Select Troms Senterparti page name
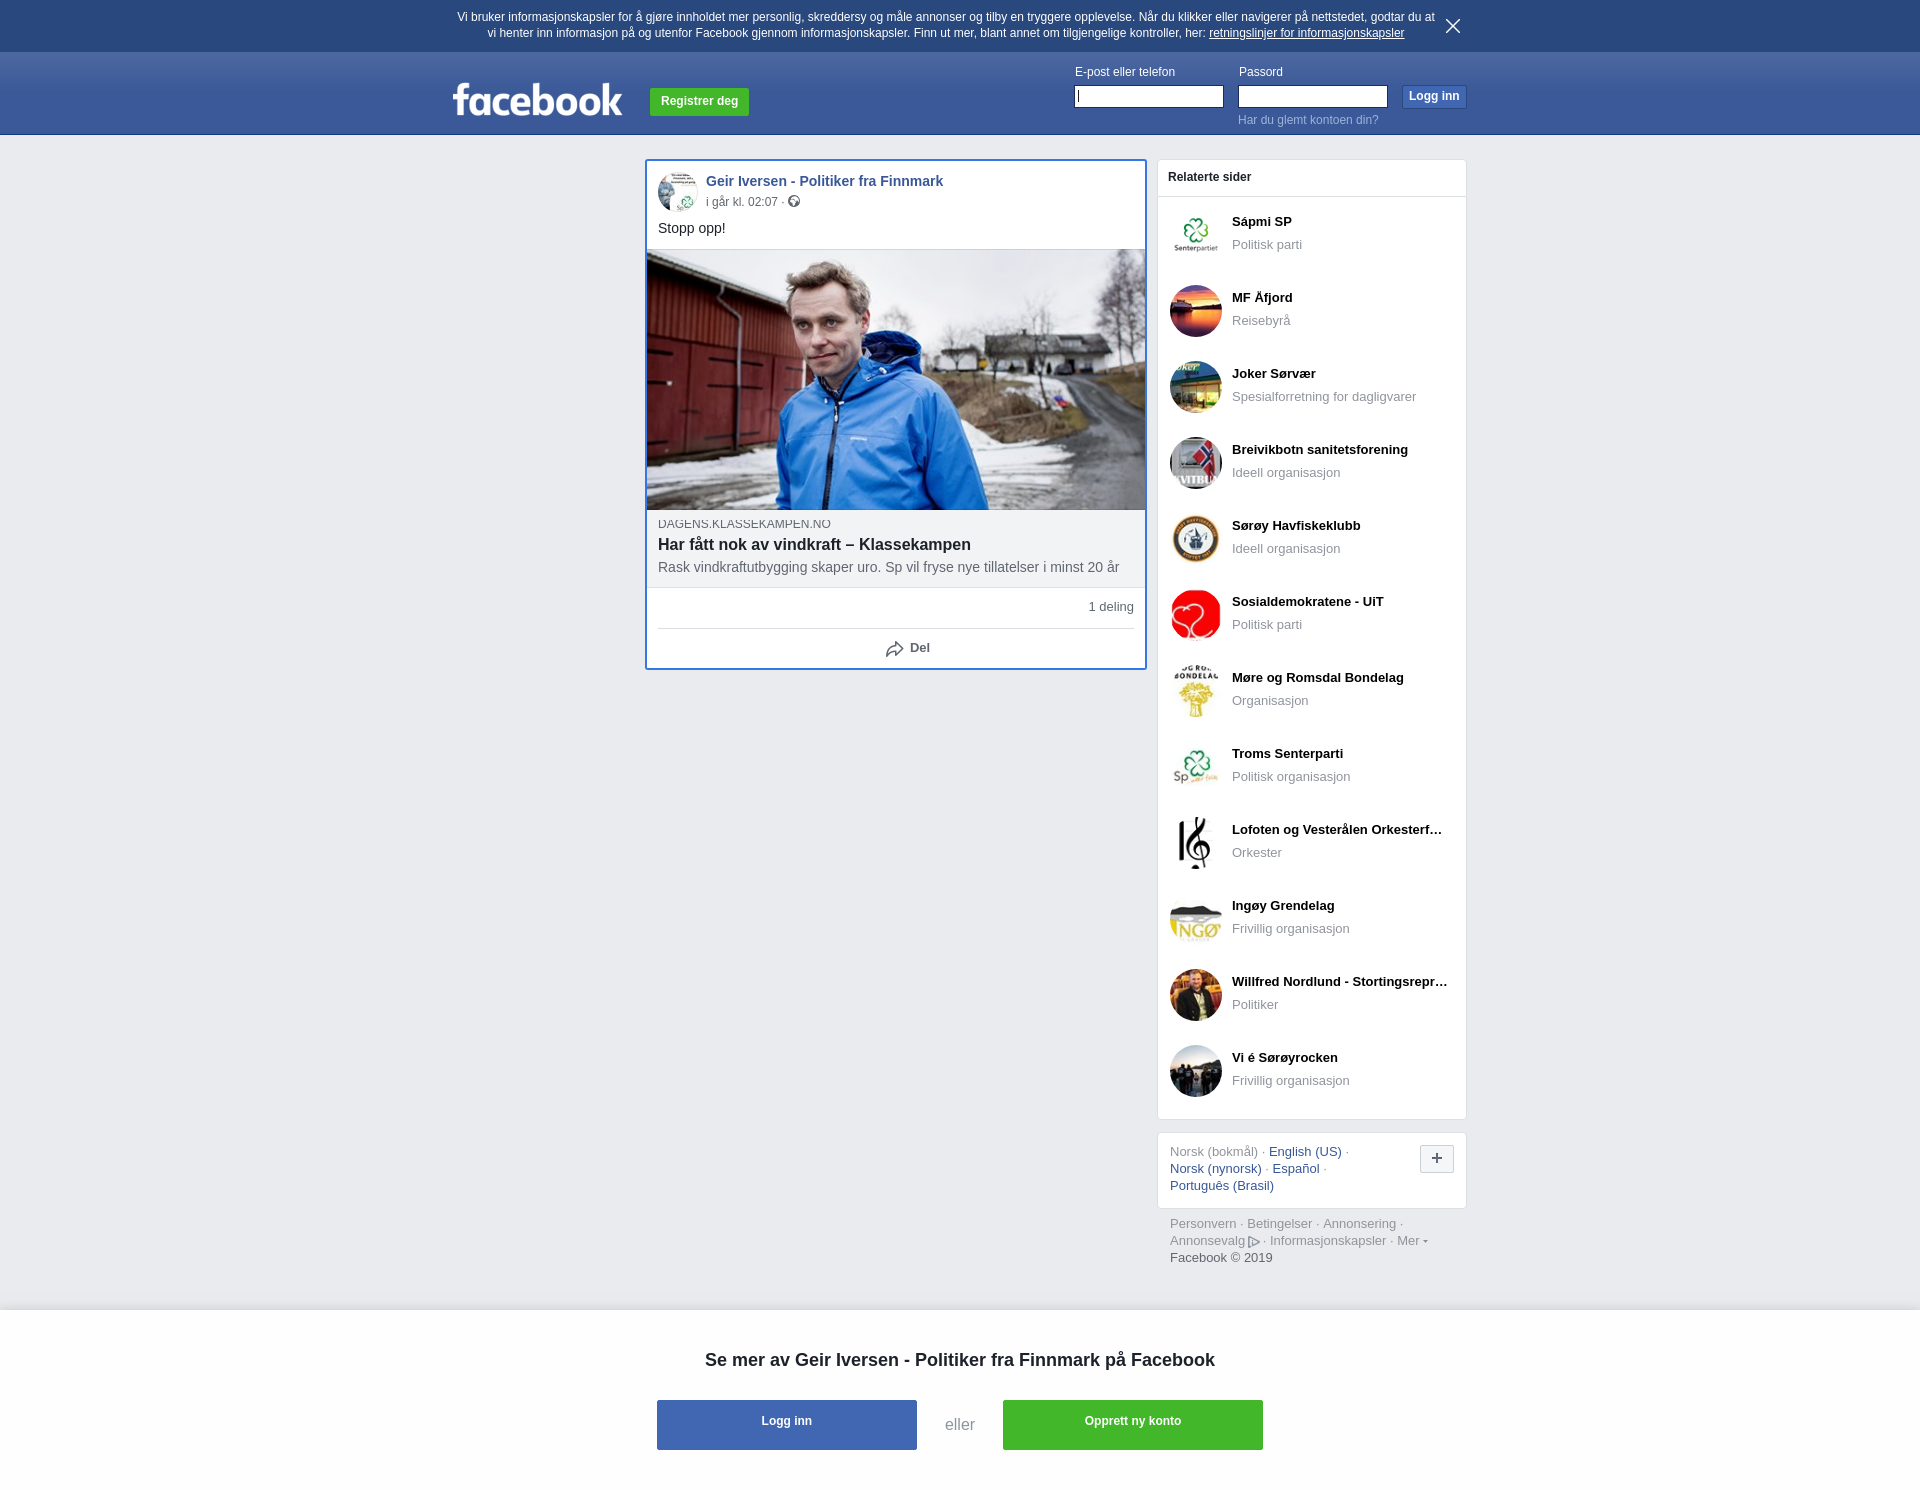The width and height of the screenshot is (1920, 1490). [1287, 754]
